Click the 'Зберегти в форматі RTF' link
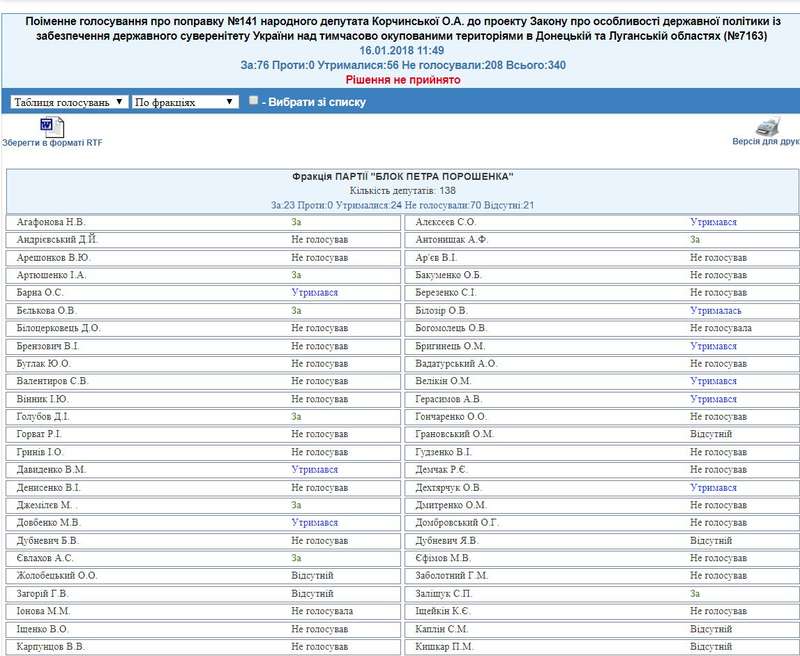Image resolution: width=800 pixels, height=656 pixels. (52, 143)
